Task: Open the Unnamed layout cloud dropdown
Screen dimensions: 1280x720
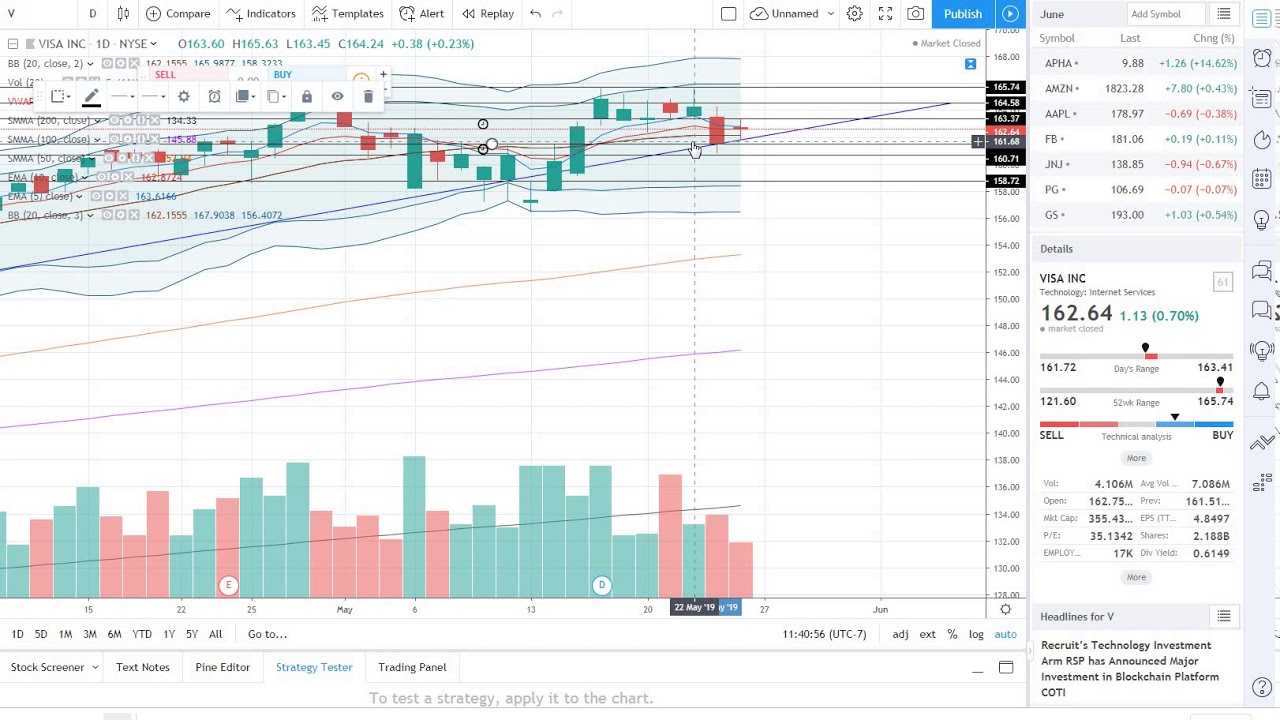Action: [x=793, y=14]
